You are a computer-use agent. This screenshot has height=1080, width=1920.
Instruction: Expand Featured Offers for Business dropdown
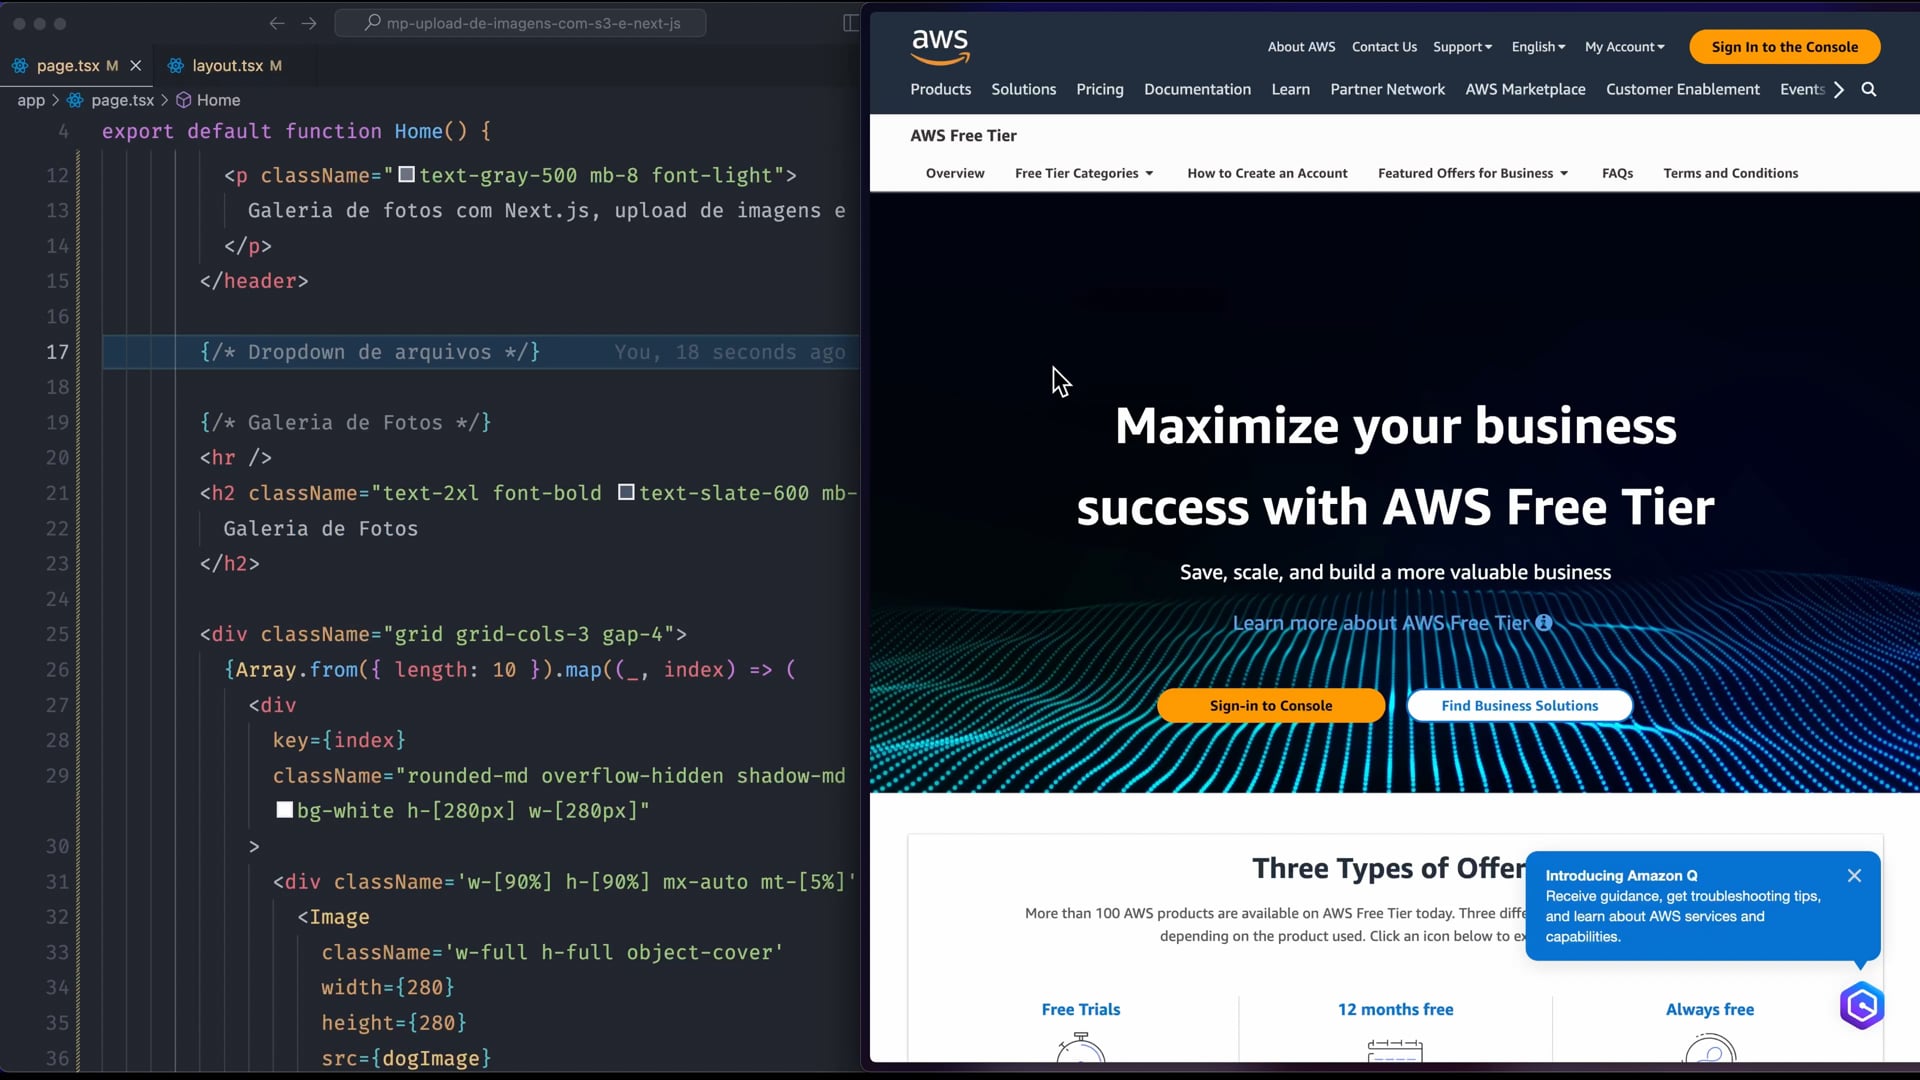pyautogui.click(x=1472, y=174)
